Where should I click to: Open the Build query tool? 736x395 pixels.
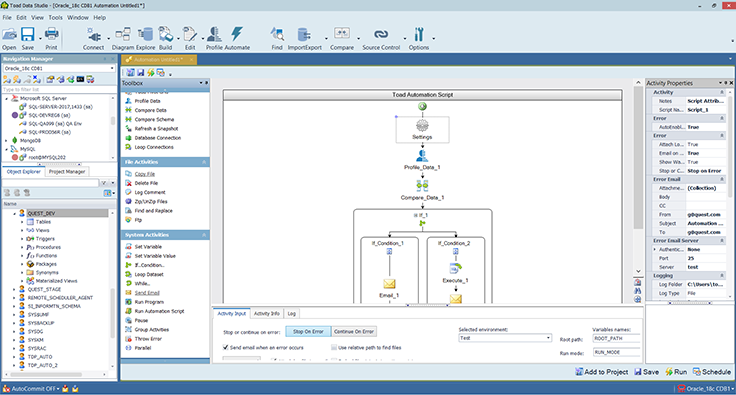pos(165,38)
